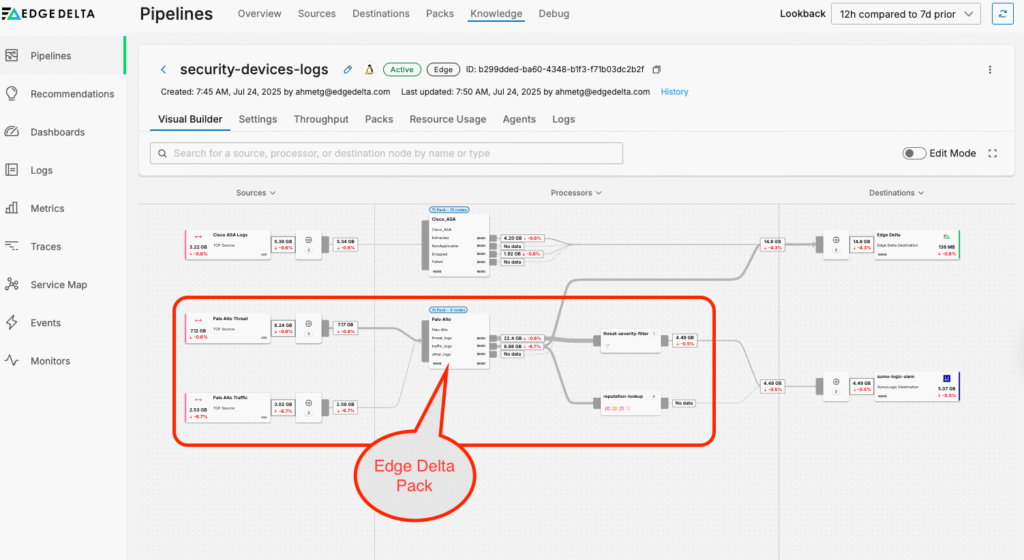Open the Lookback time range dropdown
The width and height of the screenshot is (1024, 560).
[907, 14]
